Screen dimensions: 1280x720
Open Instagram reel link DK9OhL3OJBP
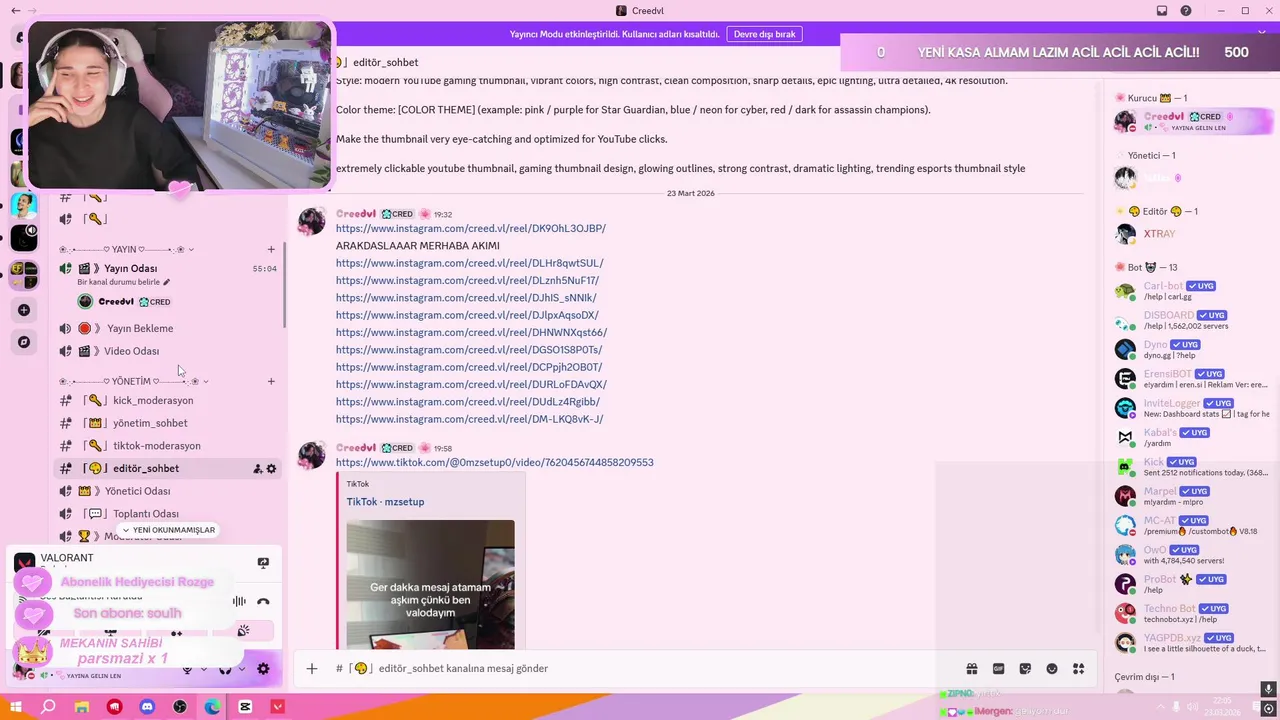click(x=471, y=228)
